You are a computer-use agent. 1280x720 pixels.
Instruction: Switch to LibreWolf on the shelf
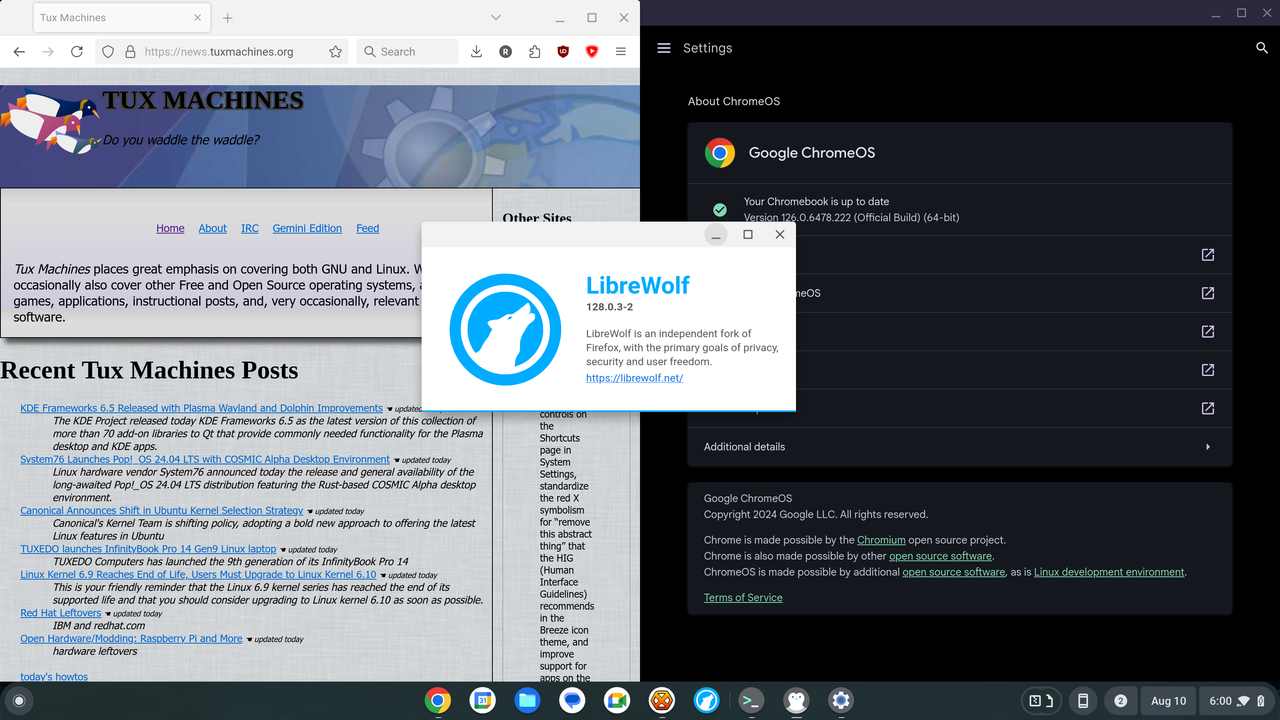tap(707, 701)
